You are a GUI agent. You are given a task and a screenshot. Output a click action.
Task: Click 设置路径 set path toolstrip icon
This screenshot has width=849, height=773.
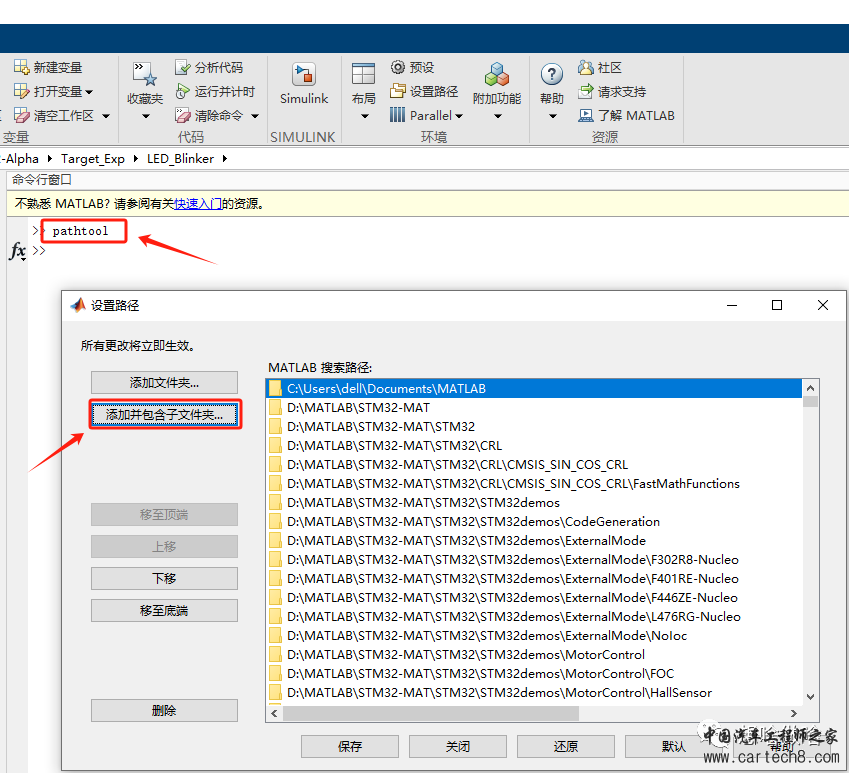point(397,91)
